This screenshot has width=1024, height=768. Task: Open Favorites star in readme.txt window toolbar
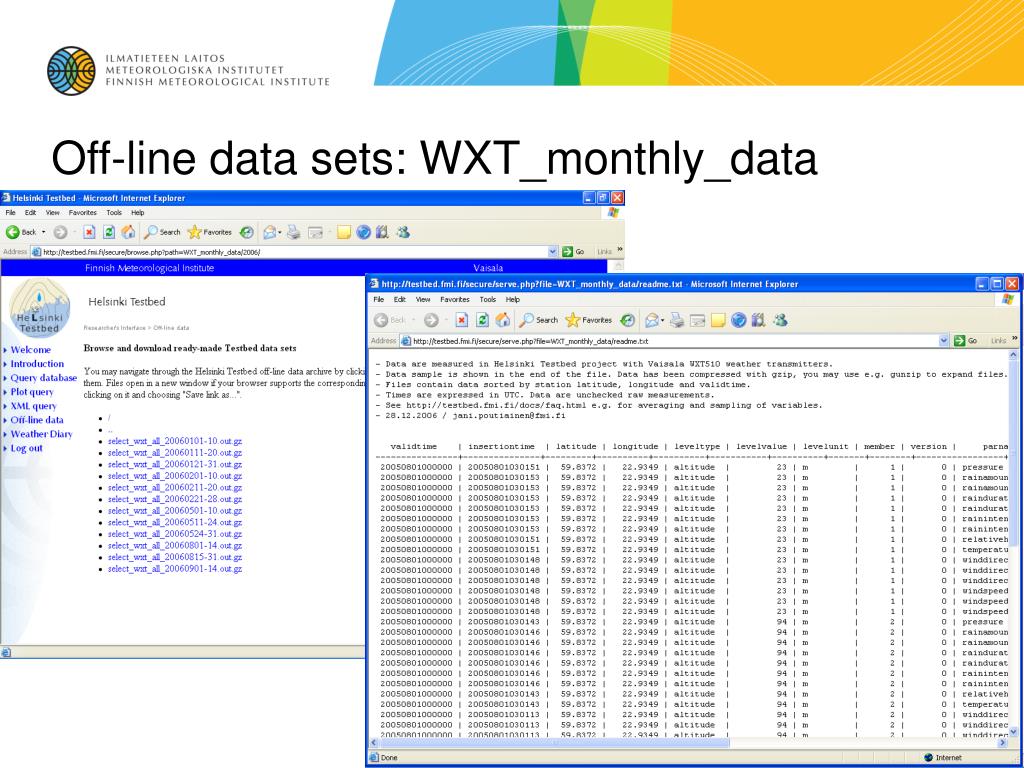588,320
